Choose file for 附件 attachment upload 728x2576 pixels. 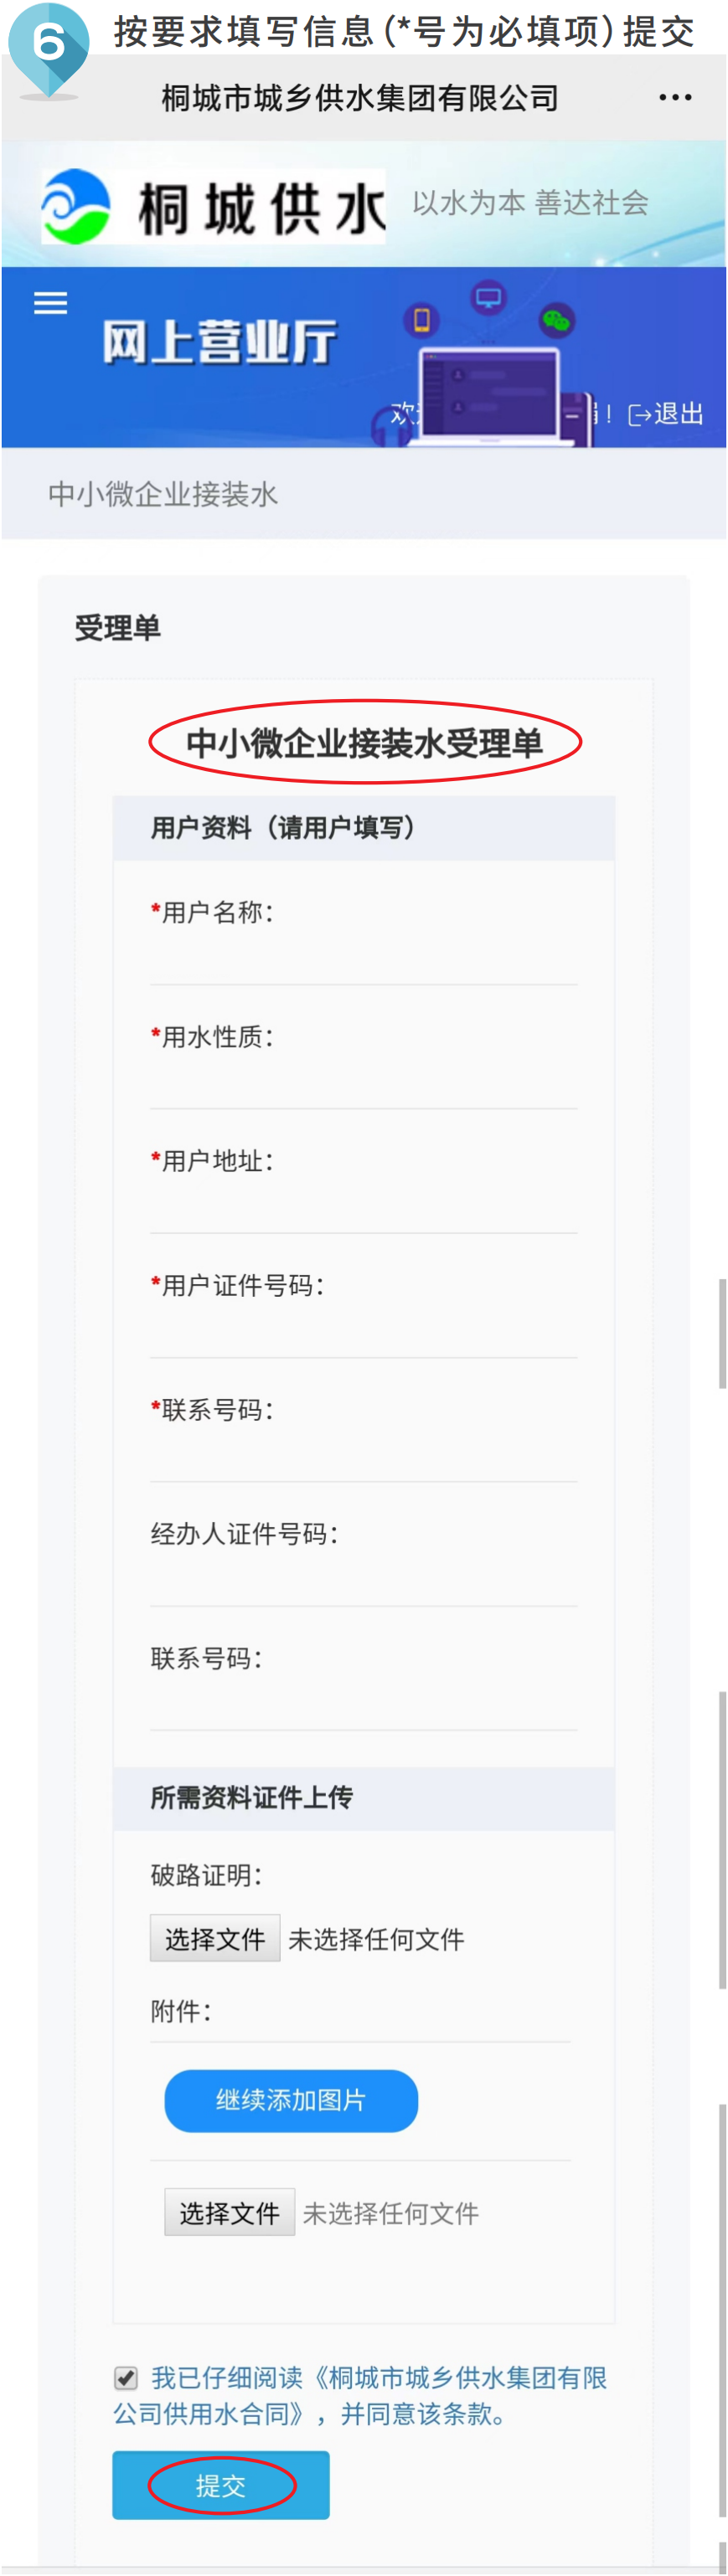[229, 2213]
